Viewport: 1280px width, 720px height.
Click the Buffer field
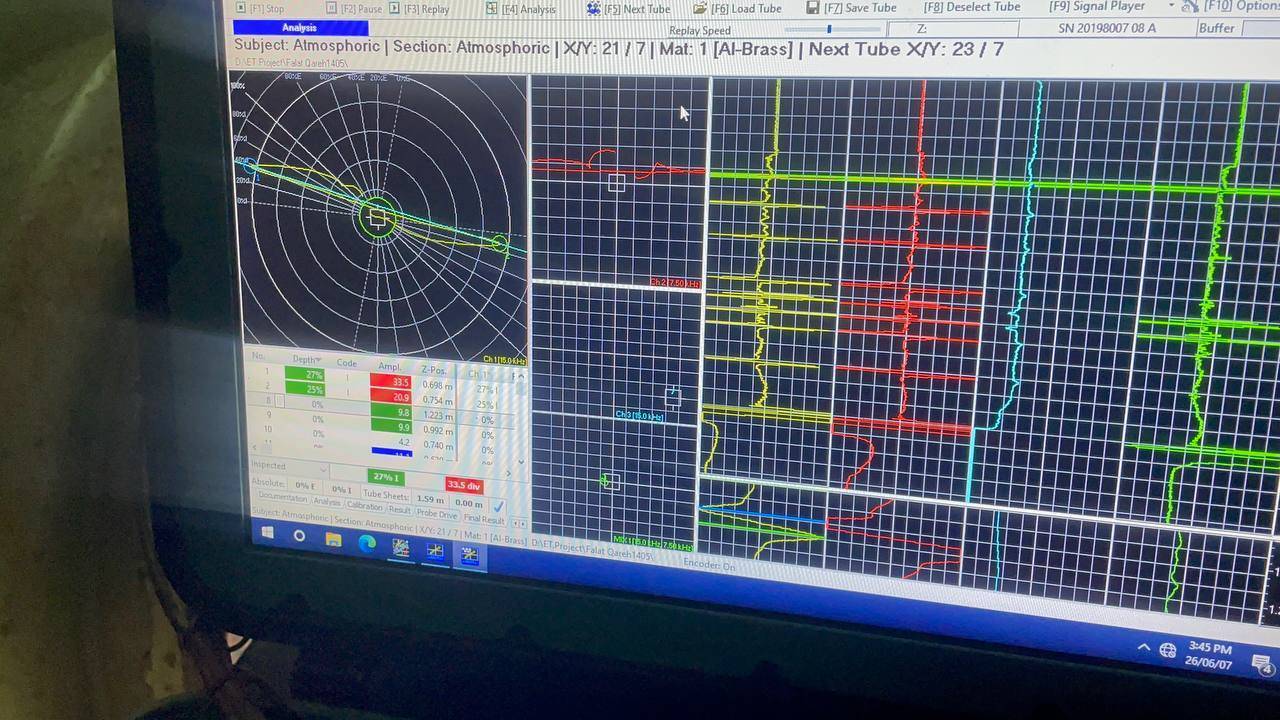pos(1236,28)
